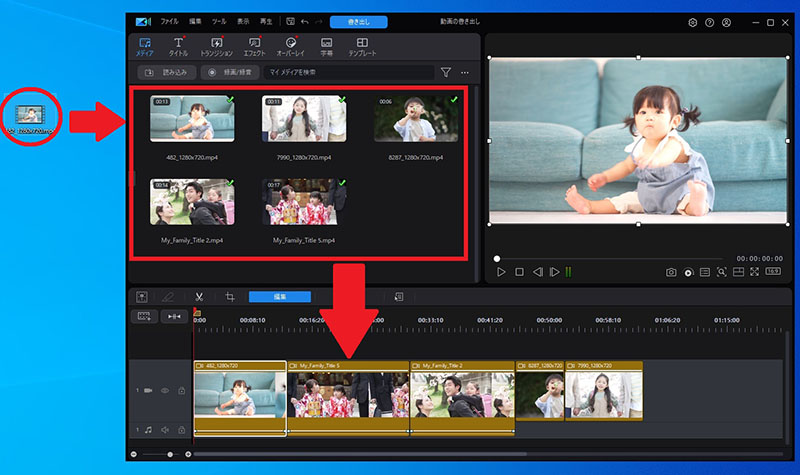Viewport: 800px width, 475px height.
Task: Click the add track icon beside ruler
Action: [x=144, y=316]
